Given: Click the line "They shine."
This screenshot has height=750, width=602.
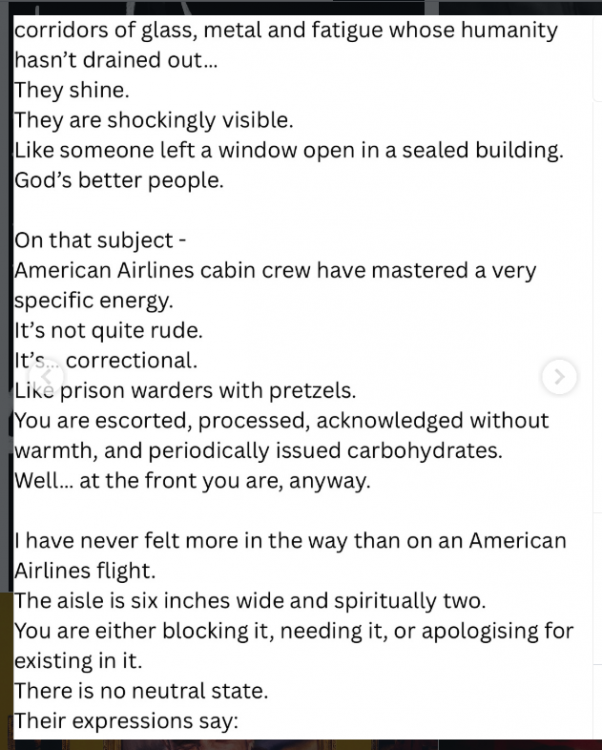Looking at the screenshot, I should coord(72,90).
